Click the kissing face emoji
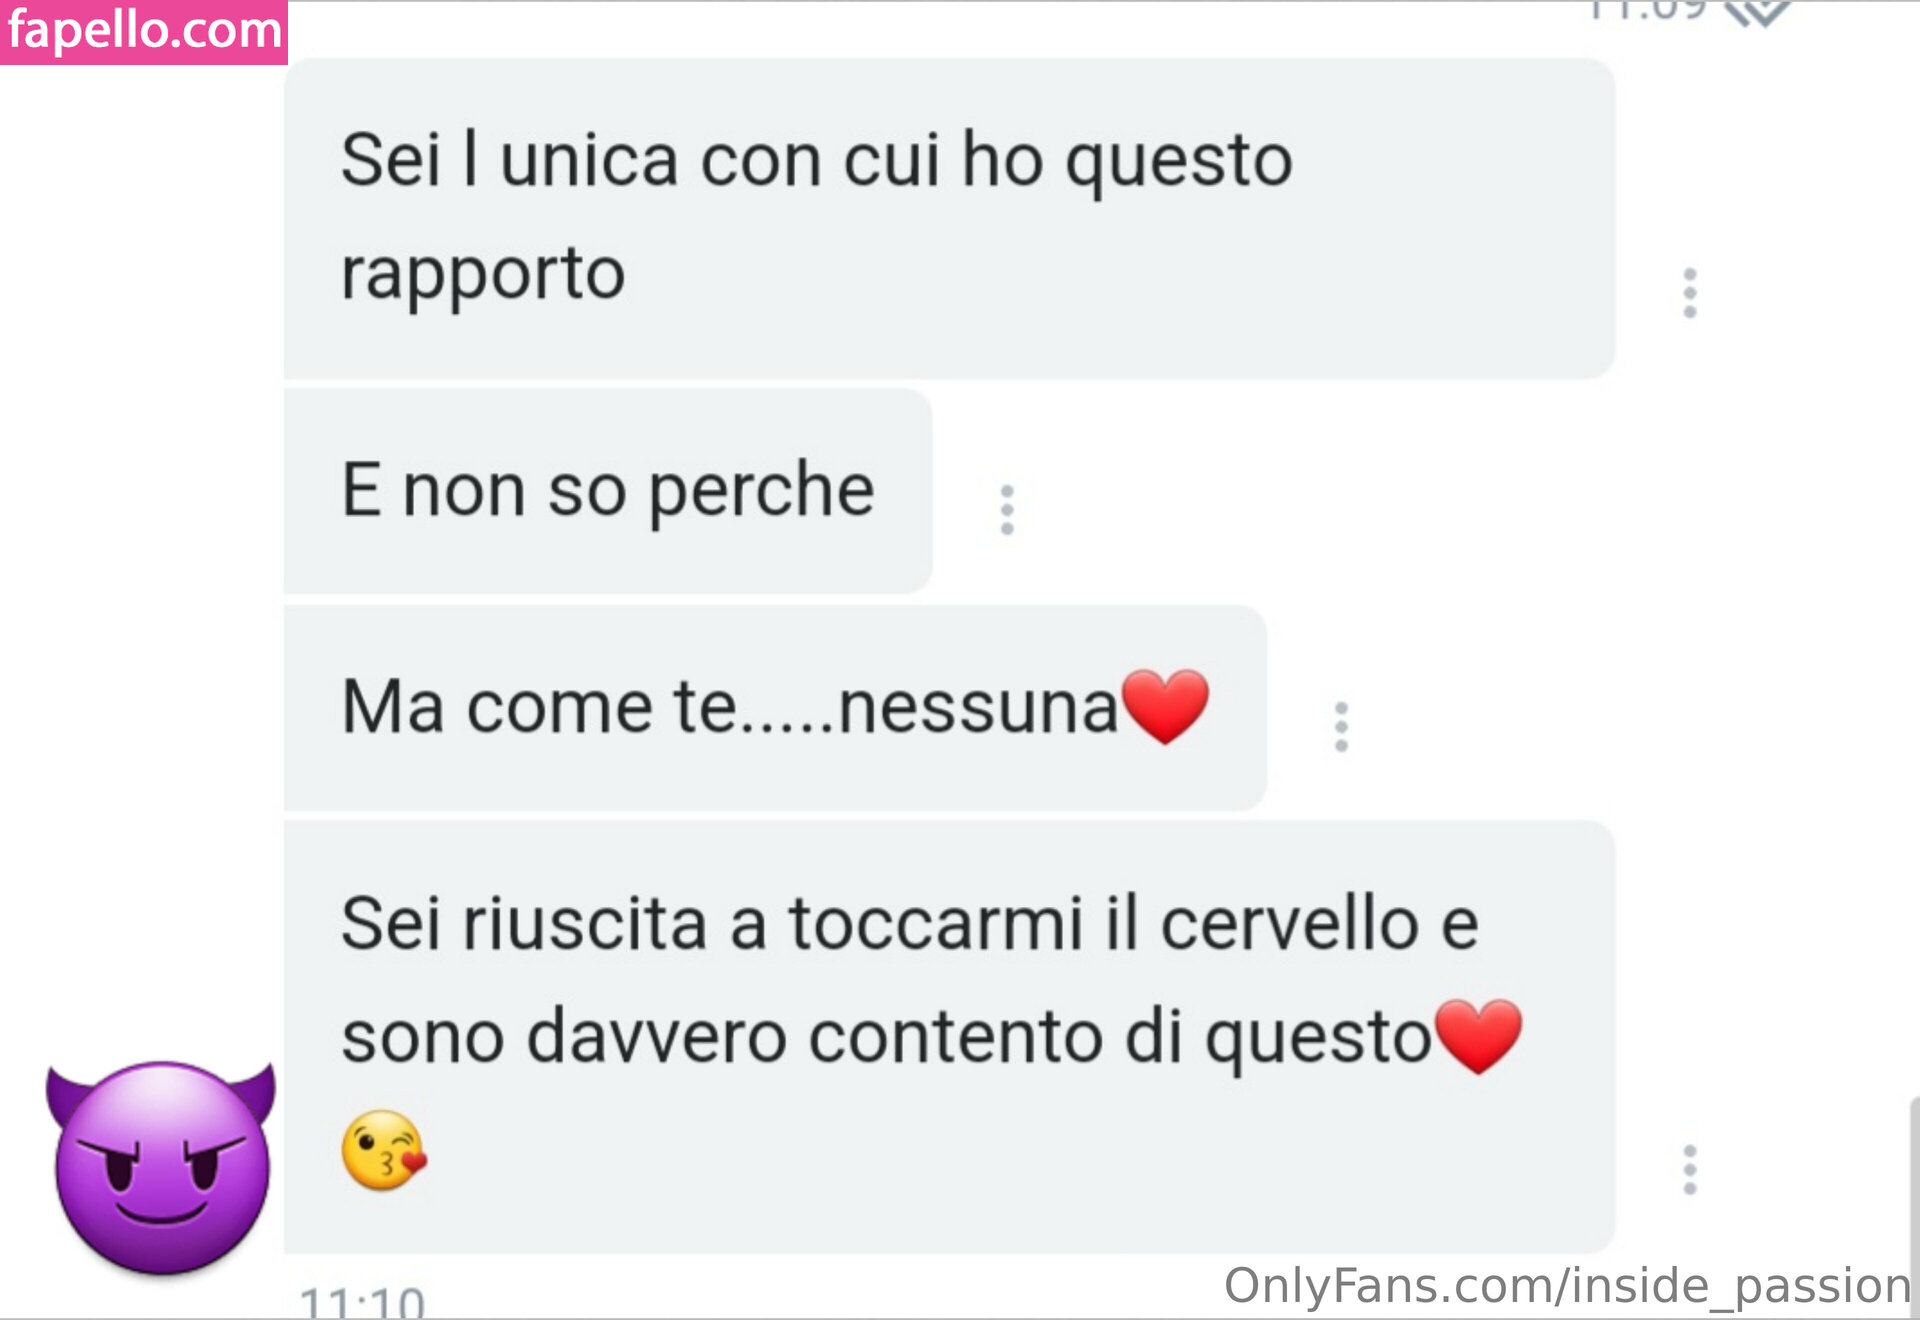The width and height of the screenshot is (1920, 1320). point(384,1150)
